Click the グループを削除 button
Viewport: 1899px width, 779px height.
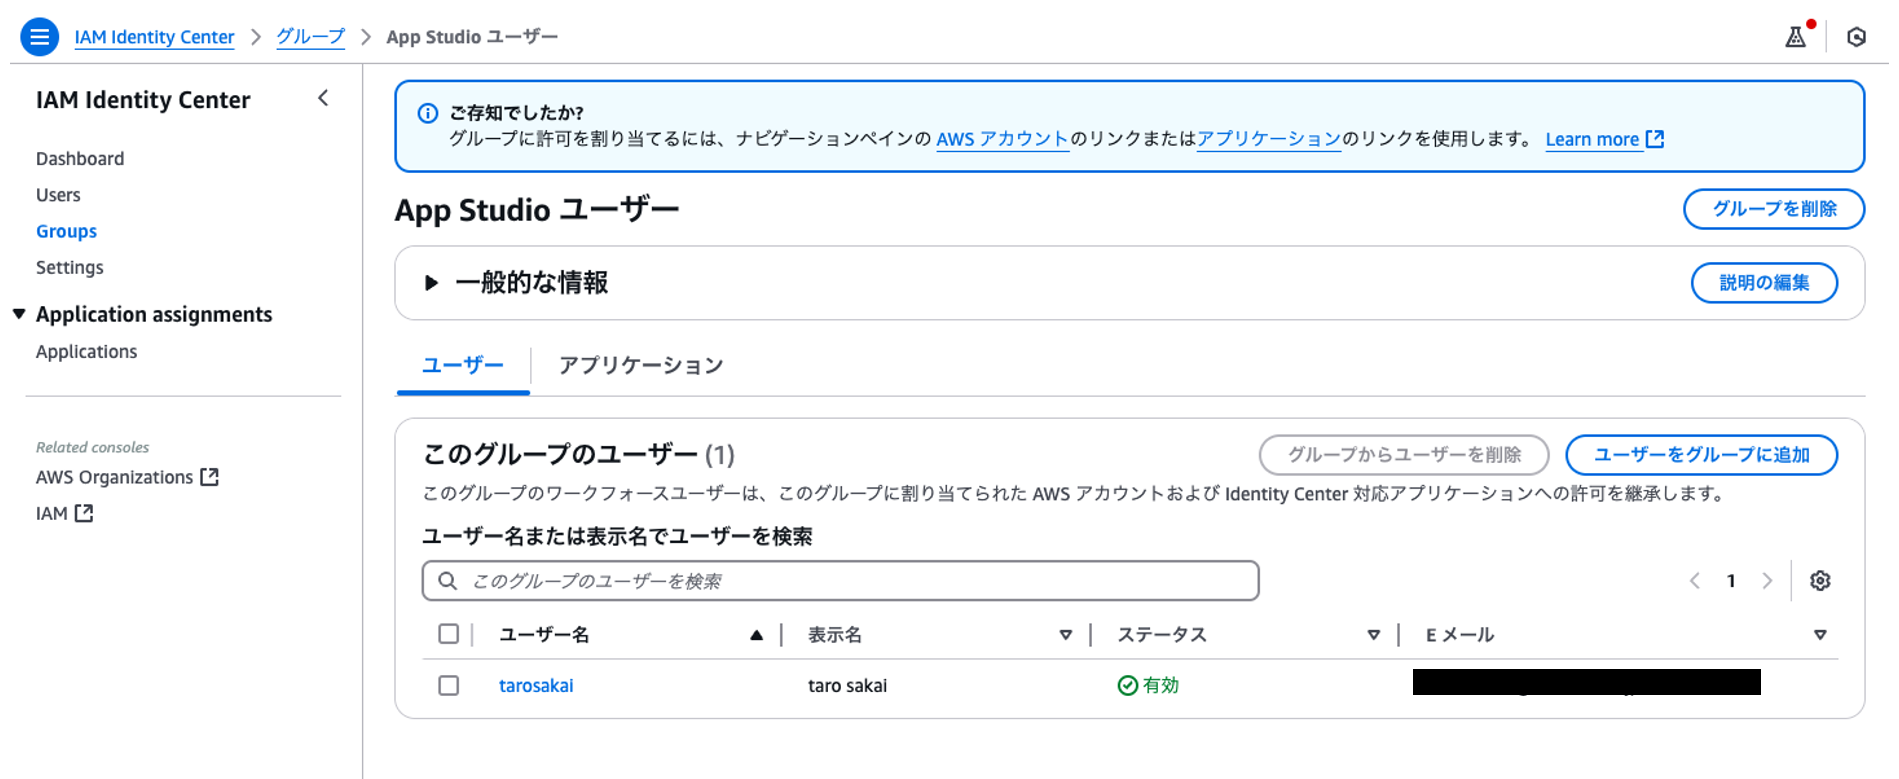pos(1774,209)
